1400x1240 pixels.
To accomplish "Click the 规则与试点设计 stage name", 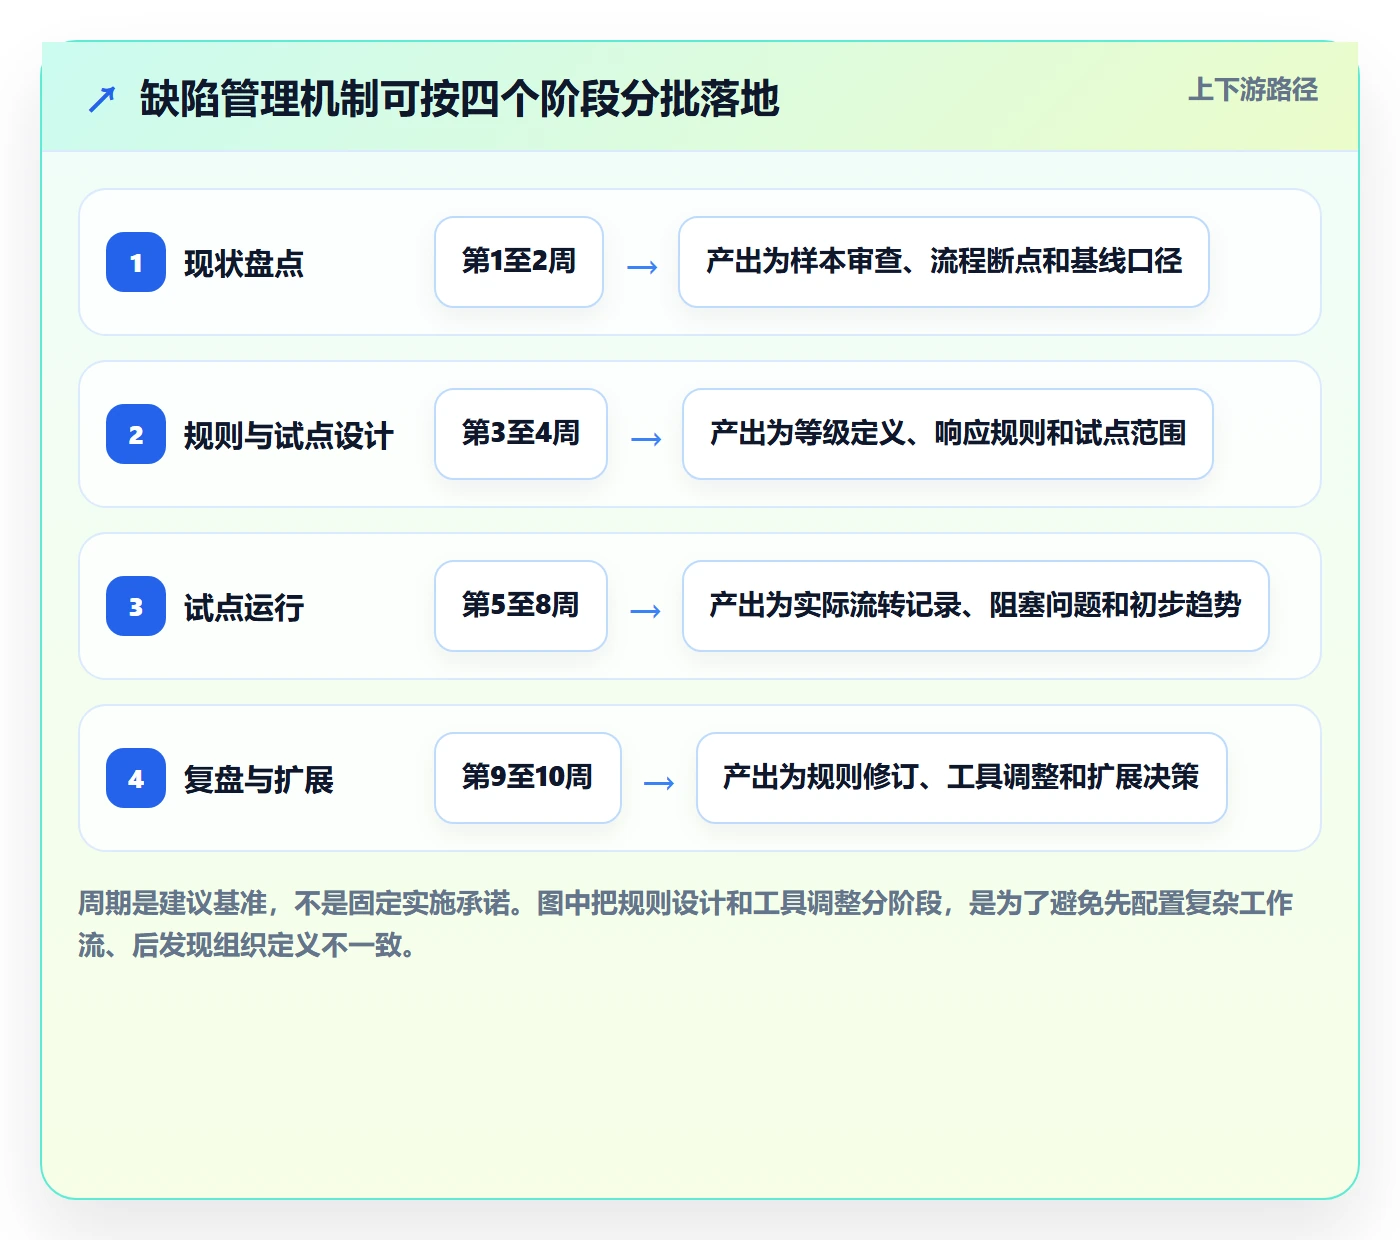I will (289, 435).
